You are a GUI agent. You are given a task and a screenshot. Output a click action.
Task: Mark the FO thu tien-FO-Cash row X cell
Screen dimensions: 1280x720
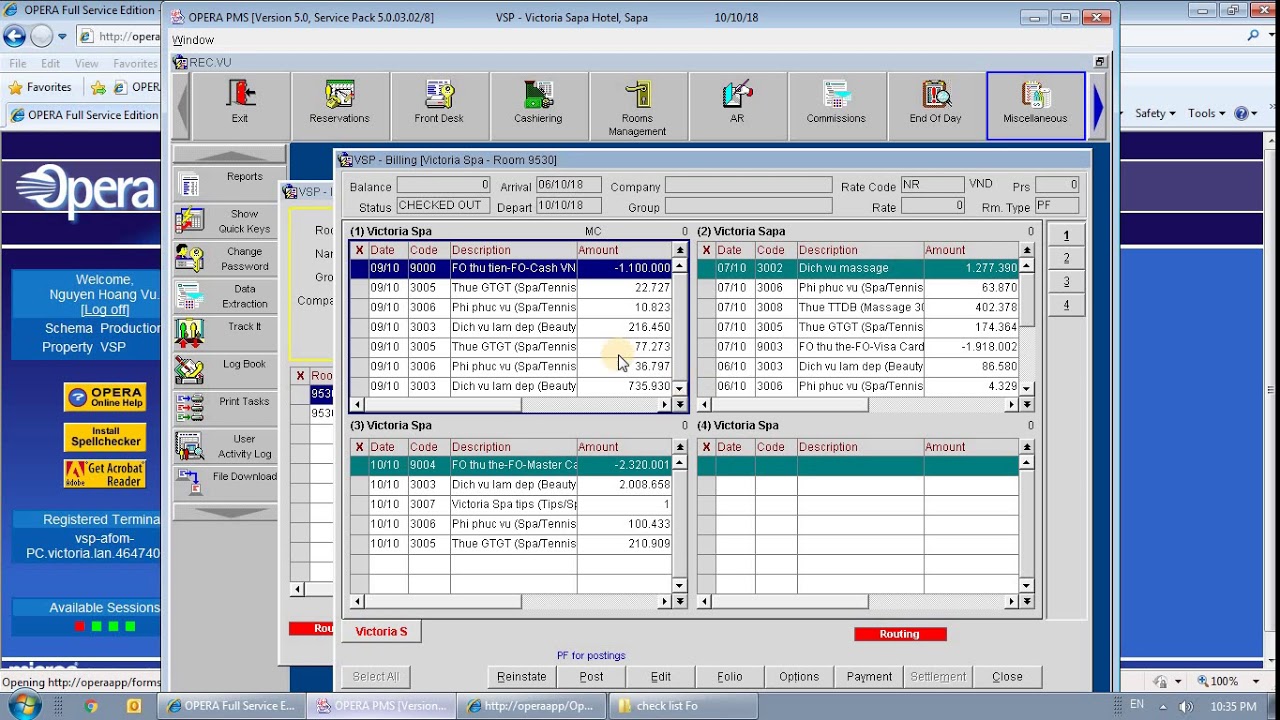[359, 268]
